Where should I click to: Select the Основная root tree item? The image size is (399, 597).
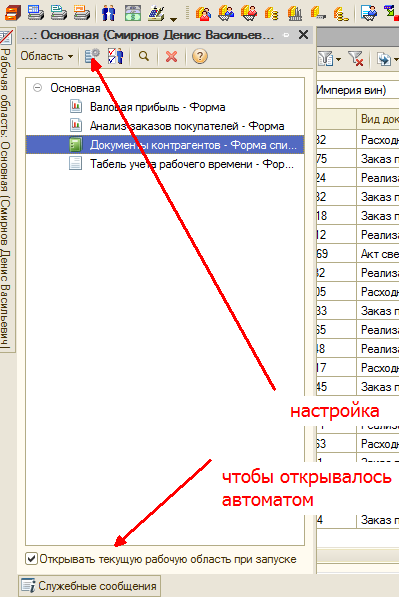click(75, 88)
